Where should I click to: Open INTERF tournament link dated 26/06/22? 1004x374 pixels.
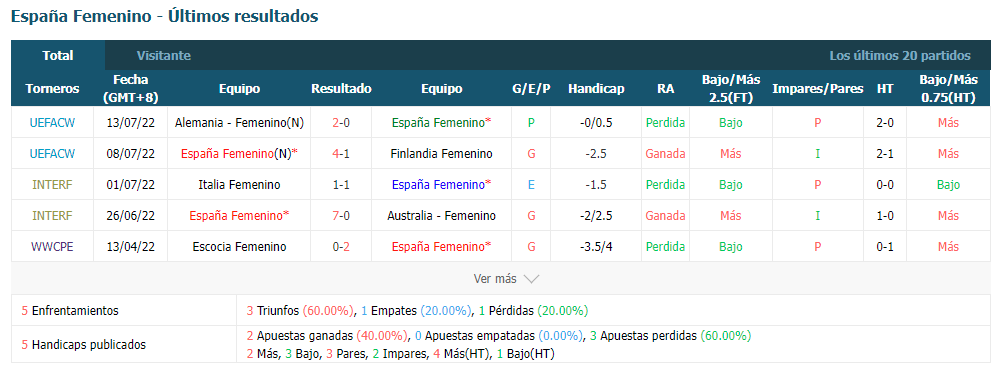pos(52,216)
